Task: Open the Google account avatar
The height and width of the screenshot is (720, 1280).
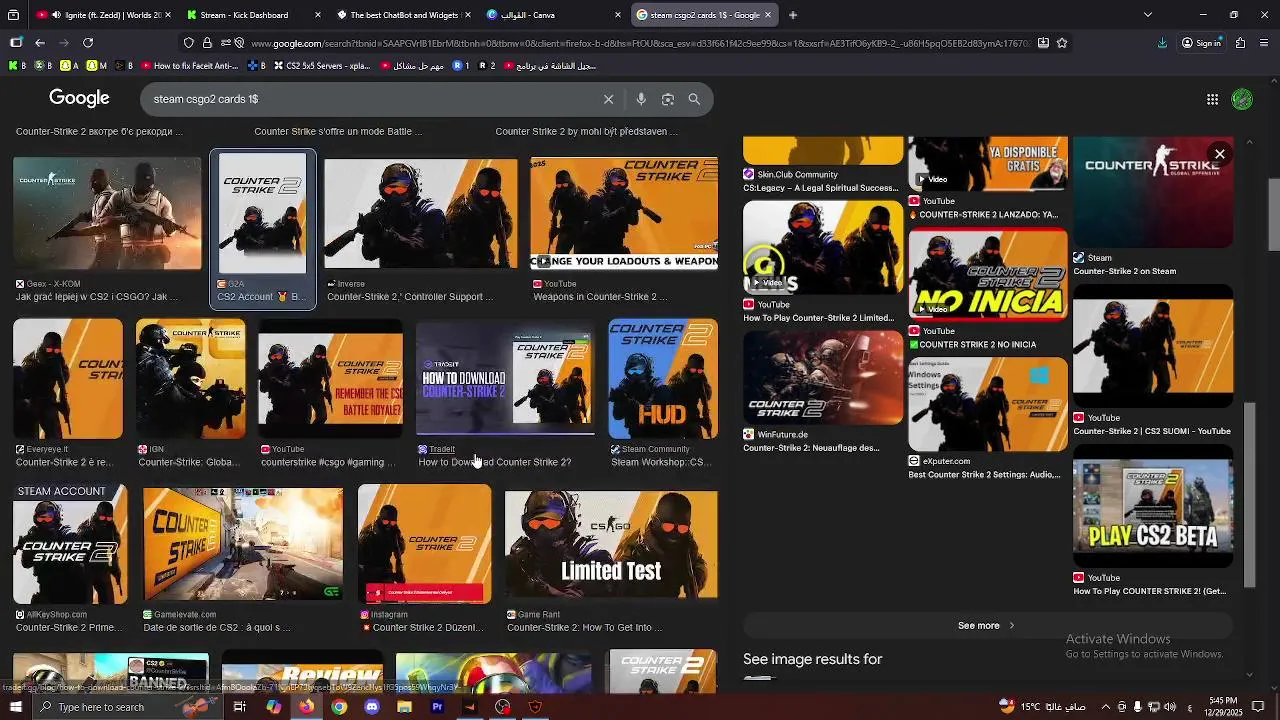Action: (1242, 99)
